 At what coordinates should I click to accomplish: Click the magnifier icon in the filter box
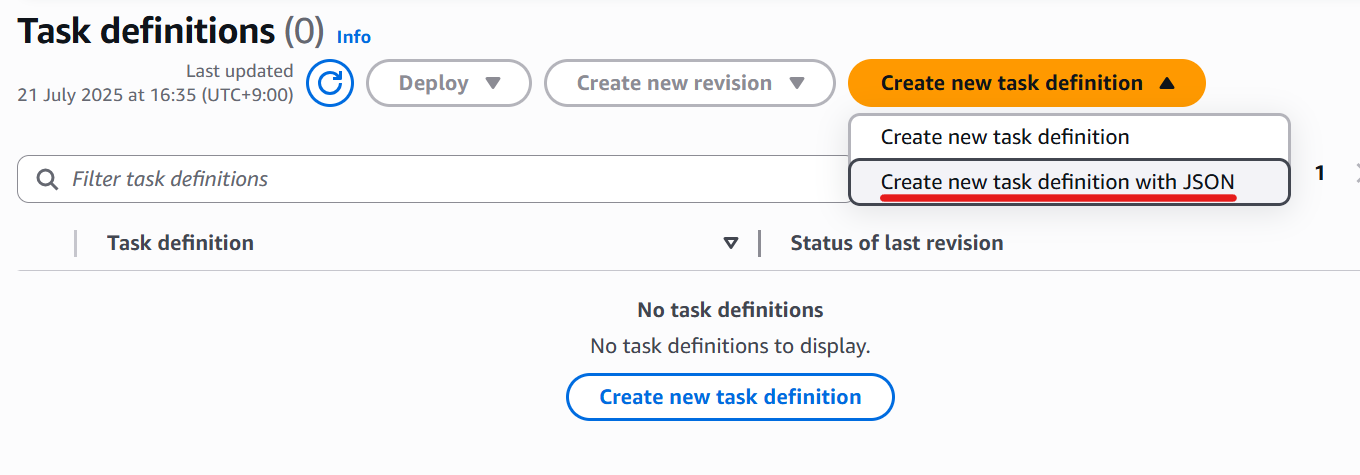tap(47, 179)
